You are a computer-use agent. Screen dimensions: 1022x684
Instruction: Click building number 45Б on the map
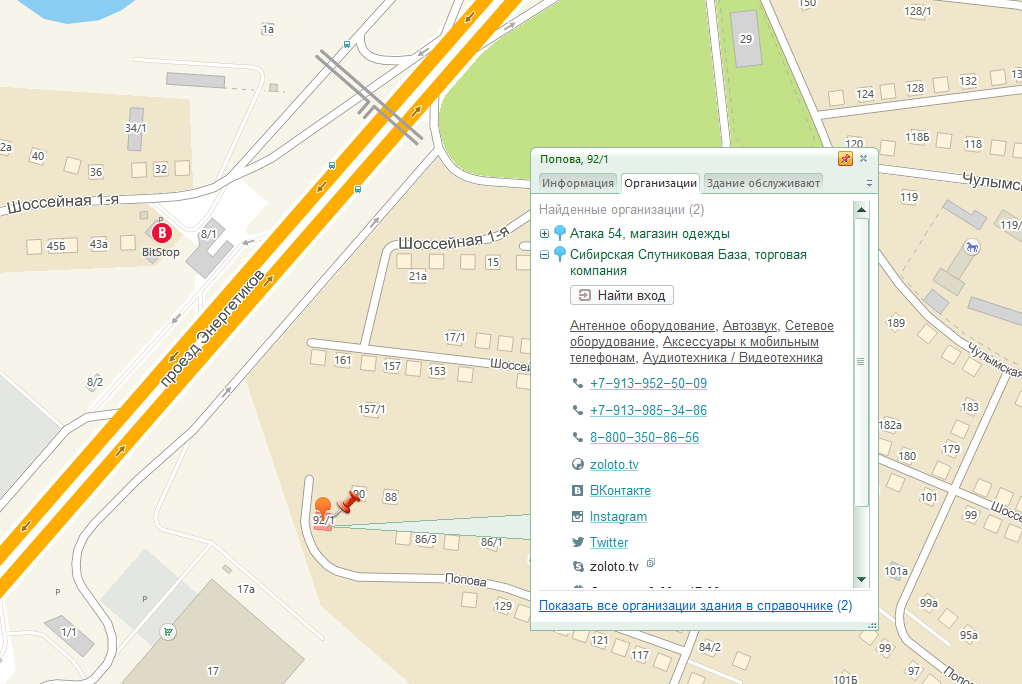[x=56, y=246]
